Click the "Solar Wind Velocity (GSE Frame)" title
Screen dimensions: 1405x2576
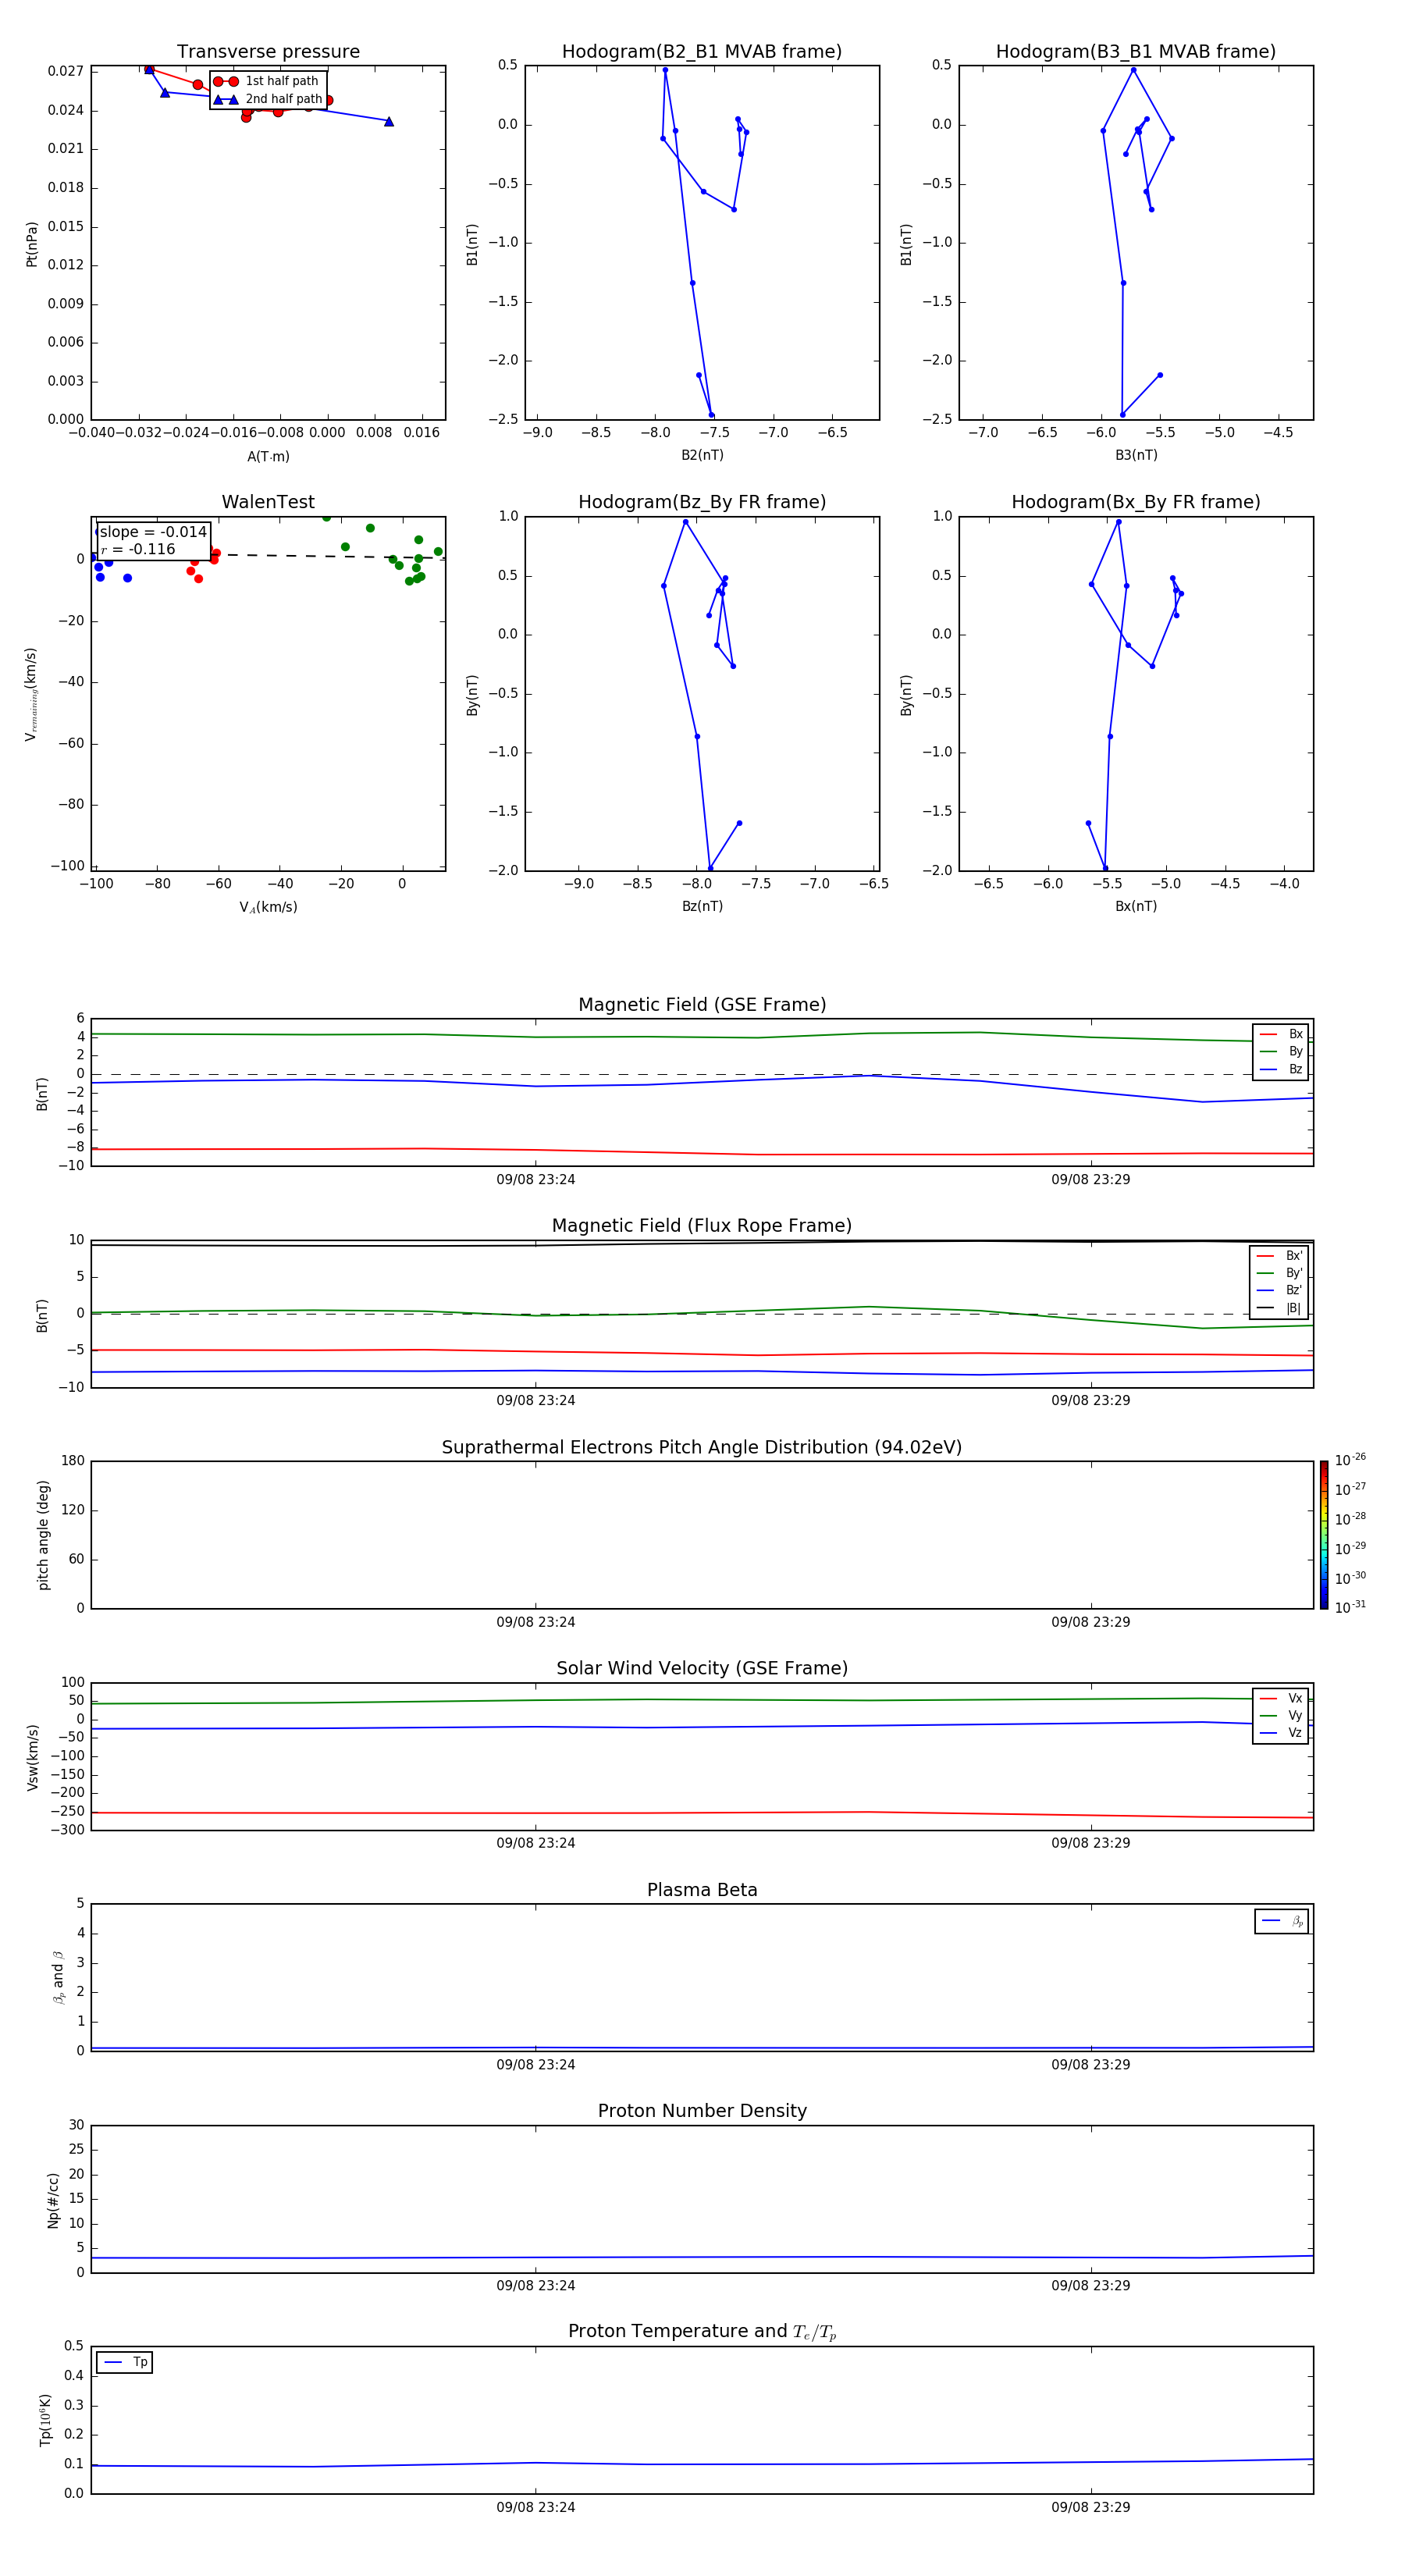(x=702, y=1669)
